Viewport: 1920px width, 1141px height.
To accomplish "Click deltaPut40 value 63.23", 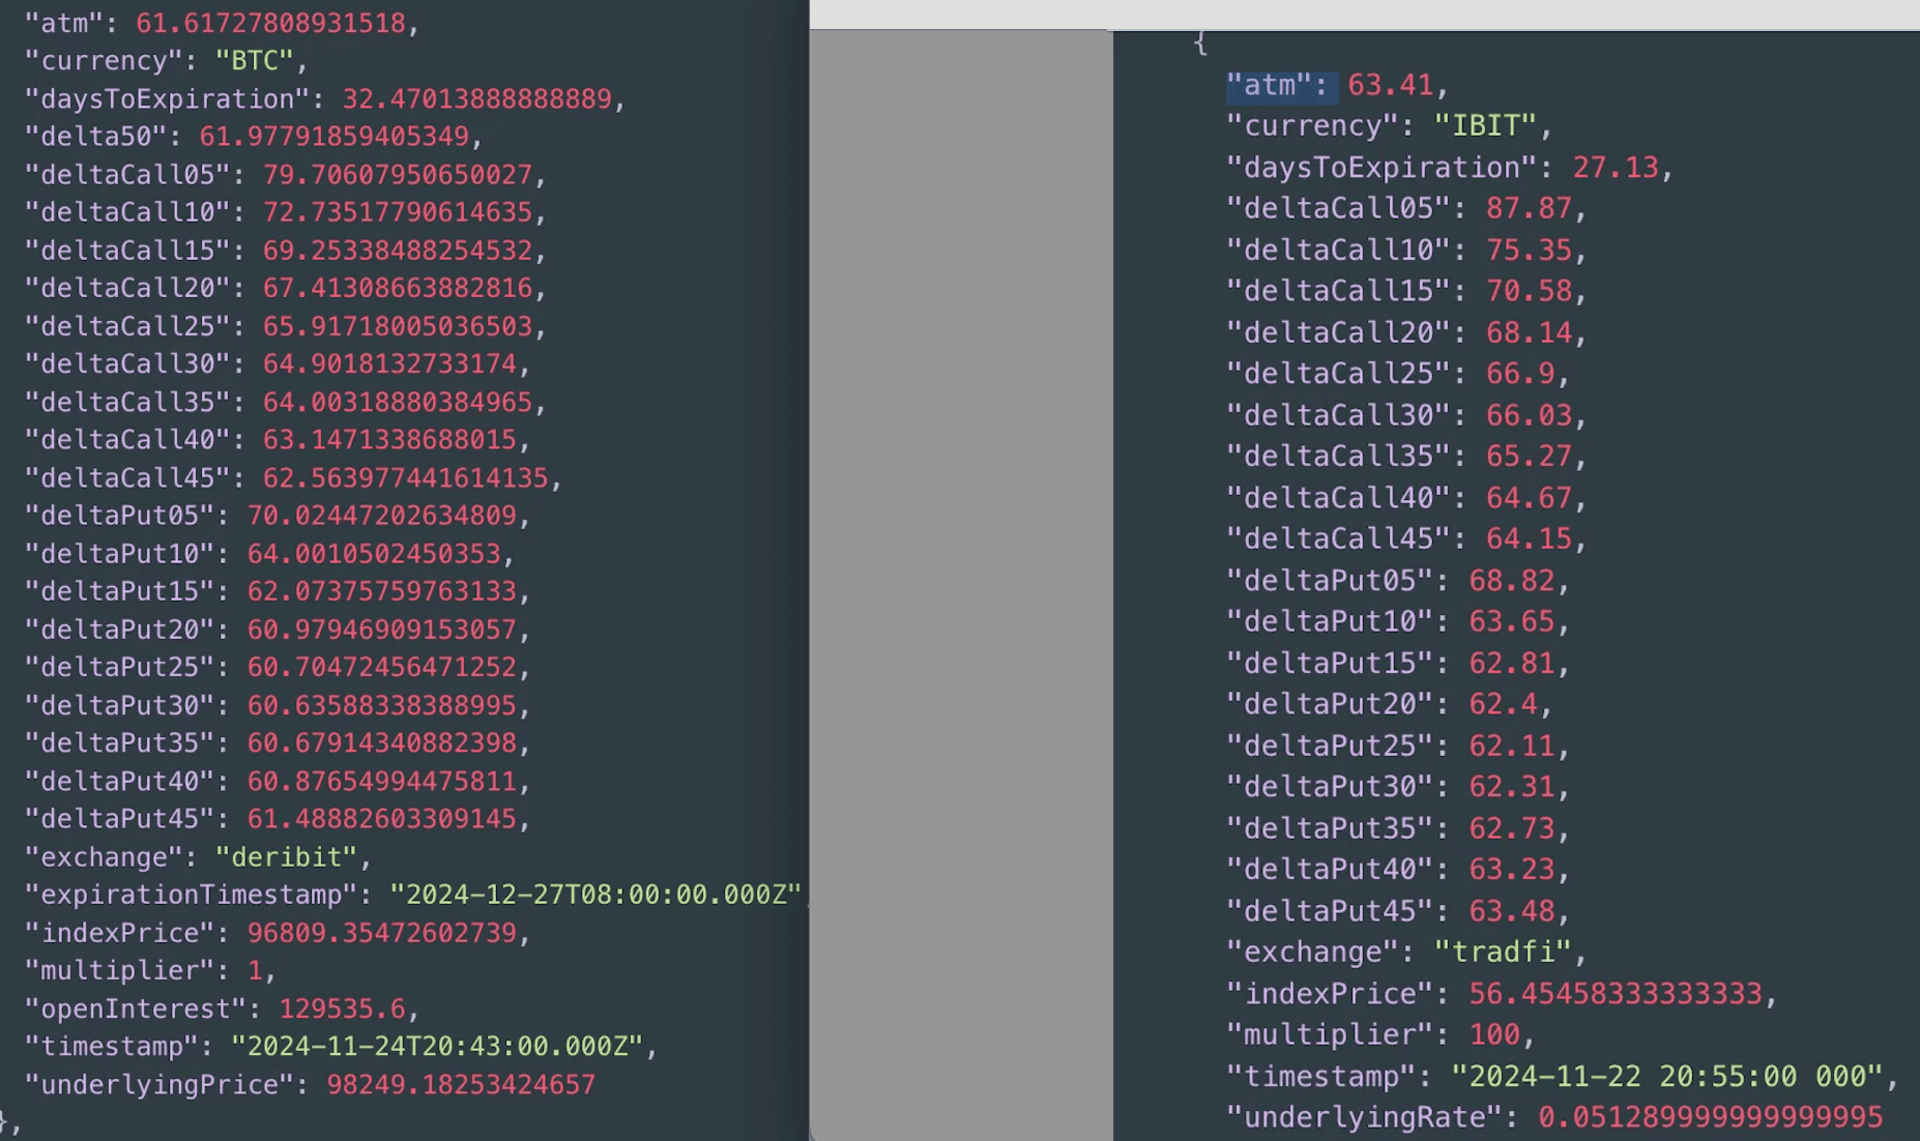I will coord(1512,870).
